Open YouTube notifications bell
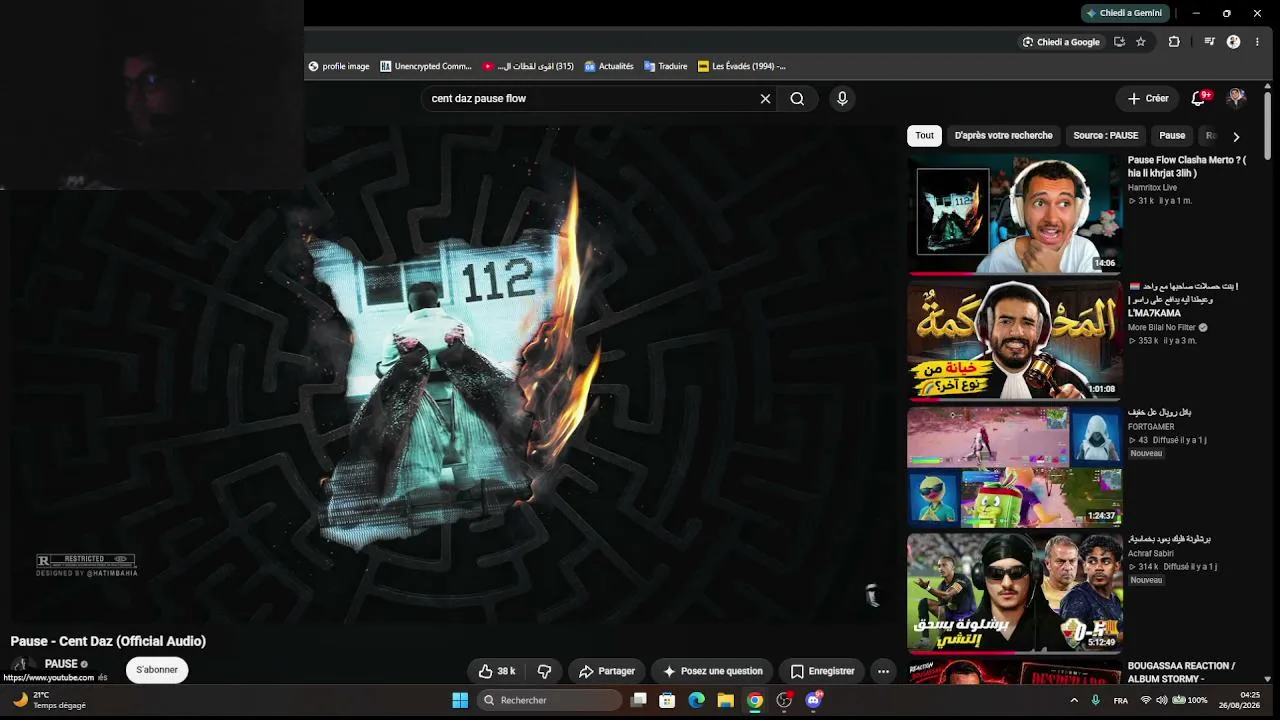 pos(1199,98)
